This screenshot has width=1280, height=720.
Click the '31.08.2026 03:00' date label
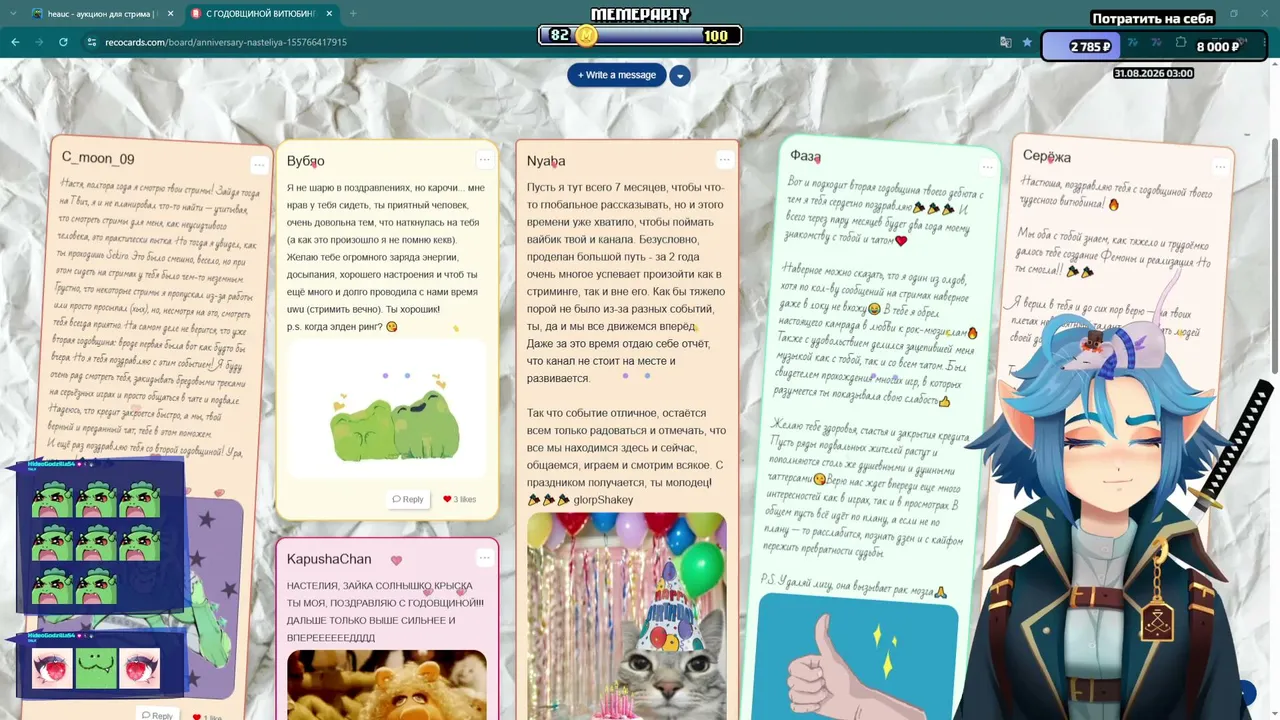tap(1153, 73)
